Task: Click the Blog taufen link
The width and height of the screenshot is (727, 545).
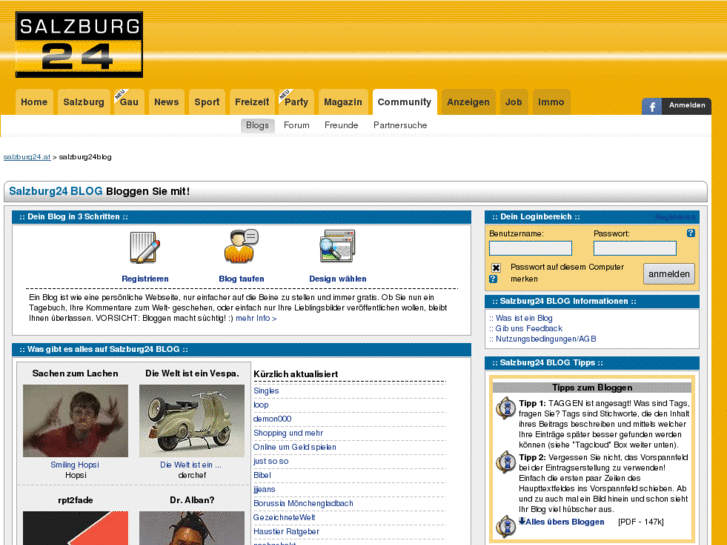Action: (x=241, y=279)
